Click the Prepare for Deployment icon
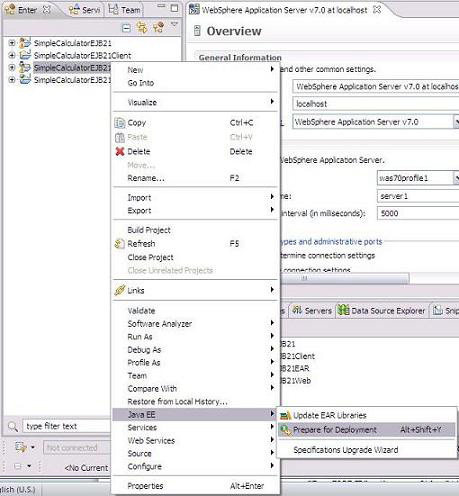Viewport: 459px width, 496px height. [286, 430]
